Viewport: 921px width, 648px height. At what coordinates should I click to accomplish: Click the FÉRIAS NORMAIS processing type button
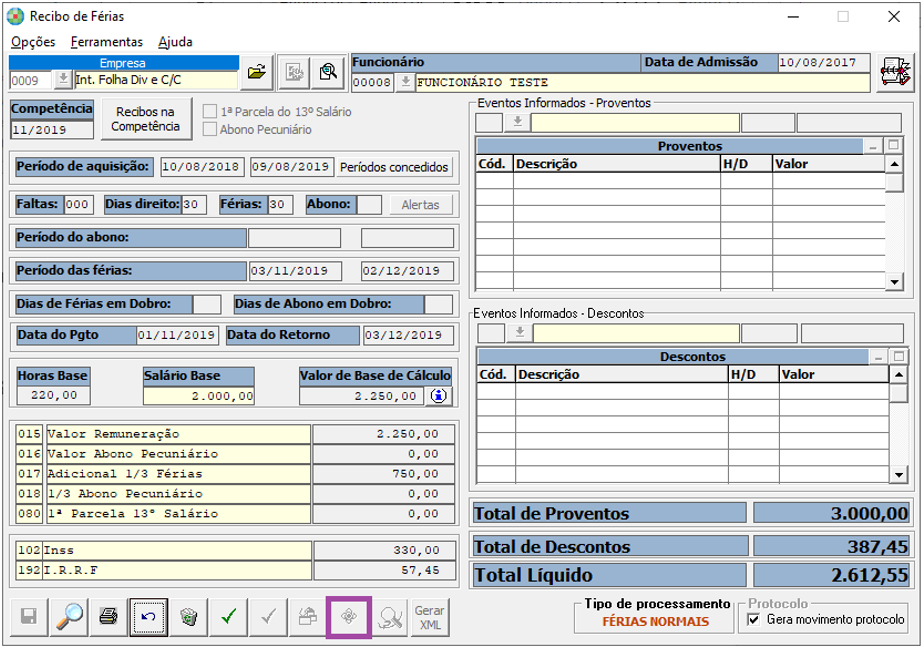(x=656, y=622)
